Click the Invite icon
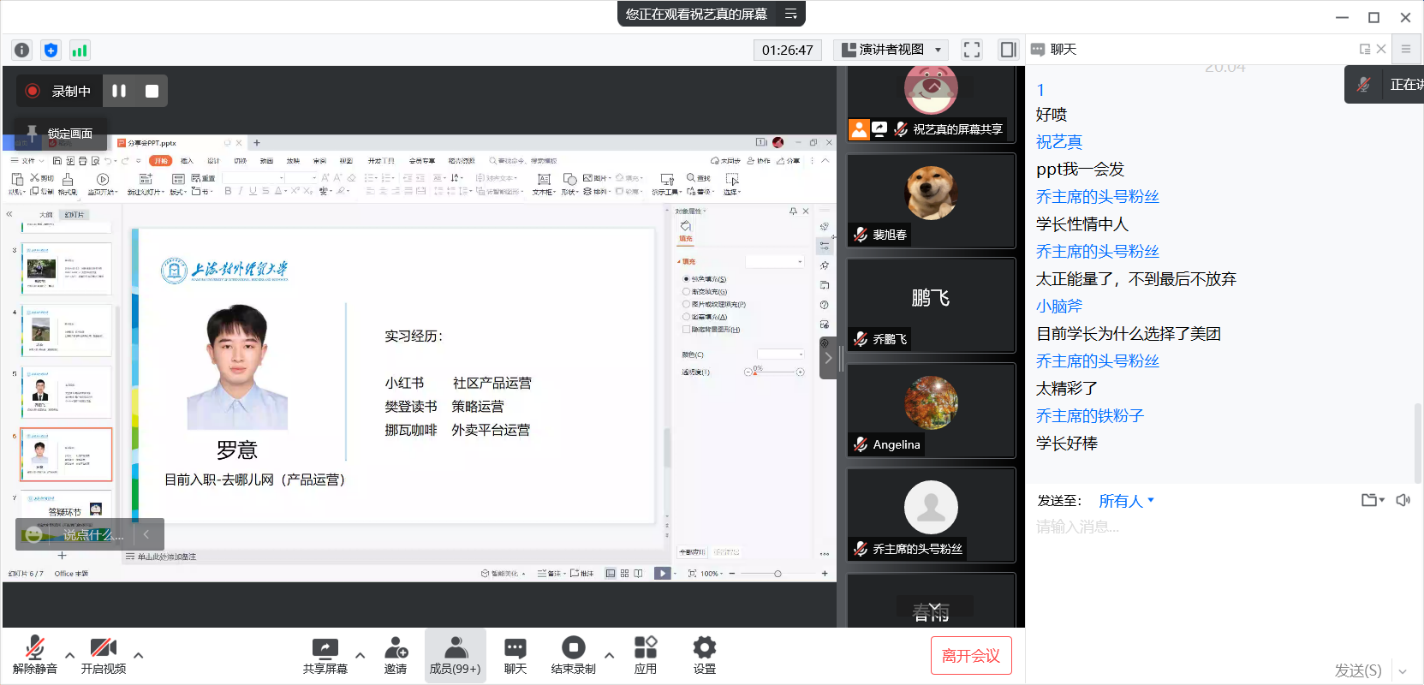1424x685 pixels. point(395,655)
